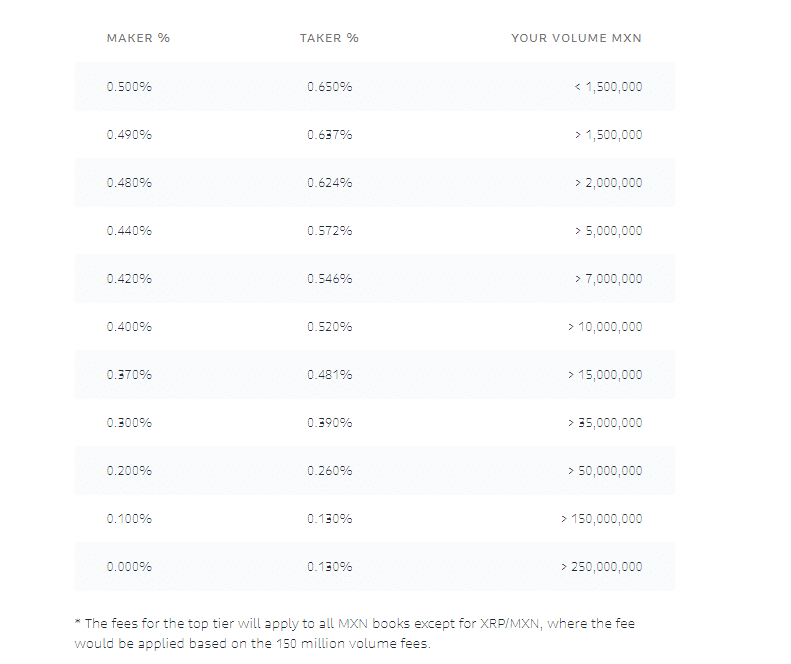Select the 0.400% maker fee cell
Screen dimensions: 791x664
(129, 327)
